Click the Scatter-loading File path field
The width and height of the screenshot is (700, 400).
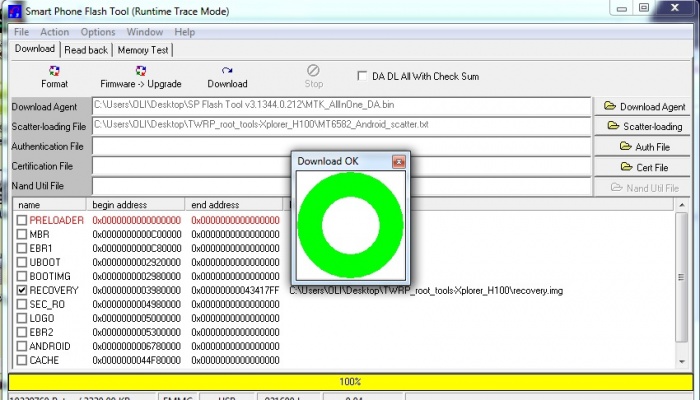click(342, 125)
